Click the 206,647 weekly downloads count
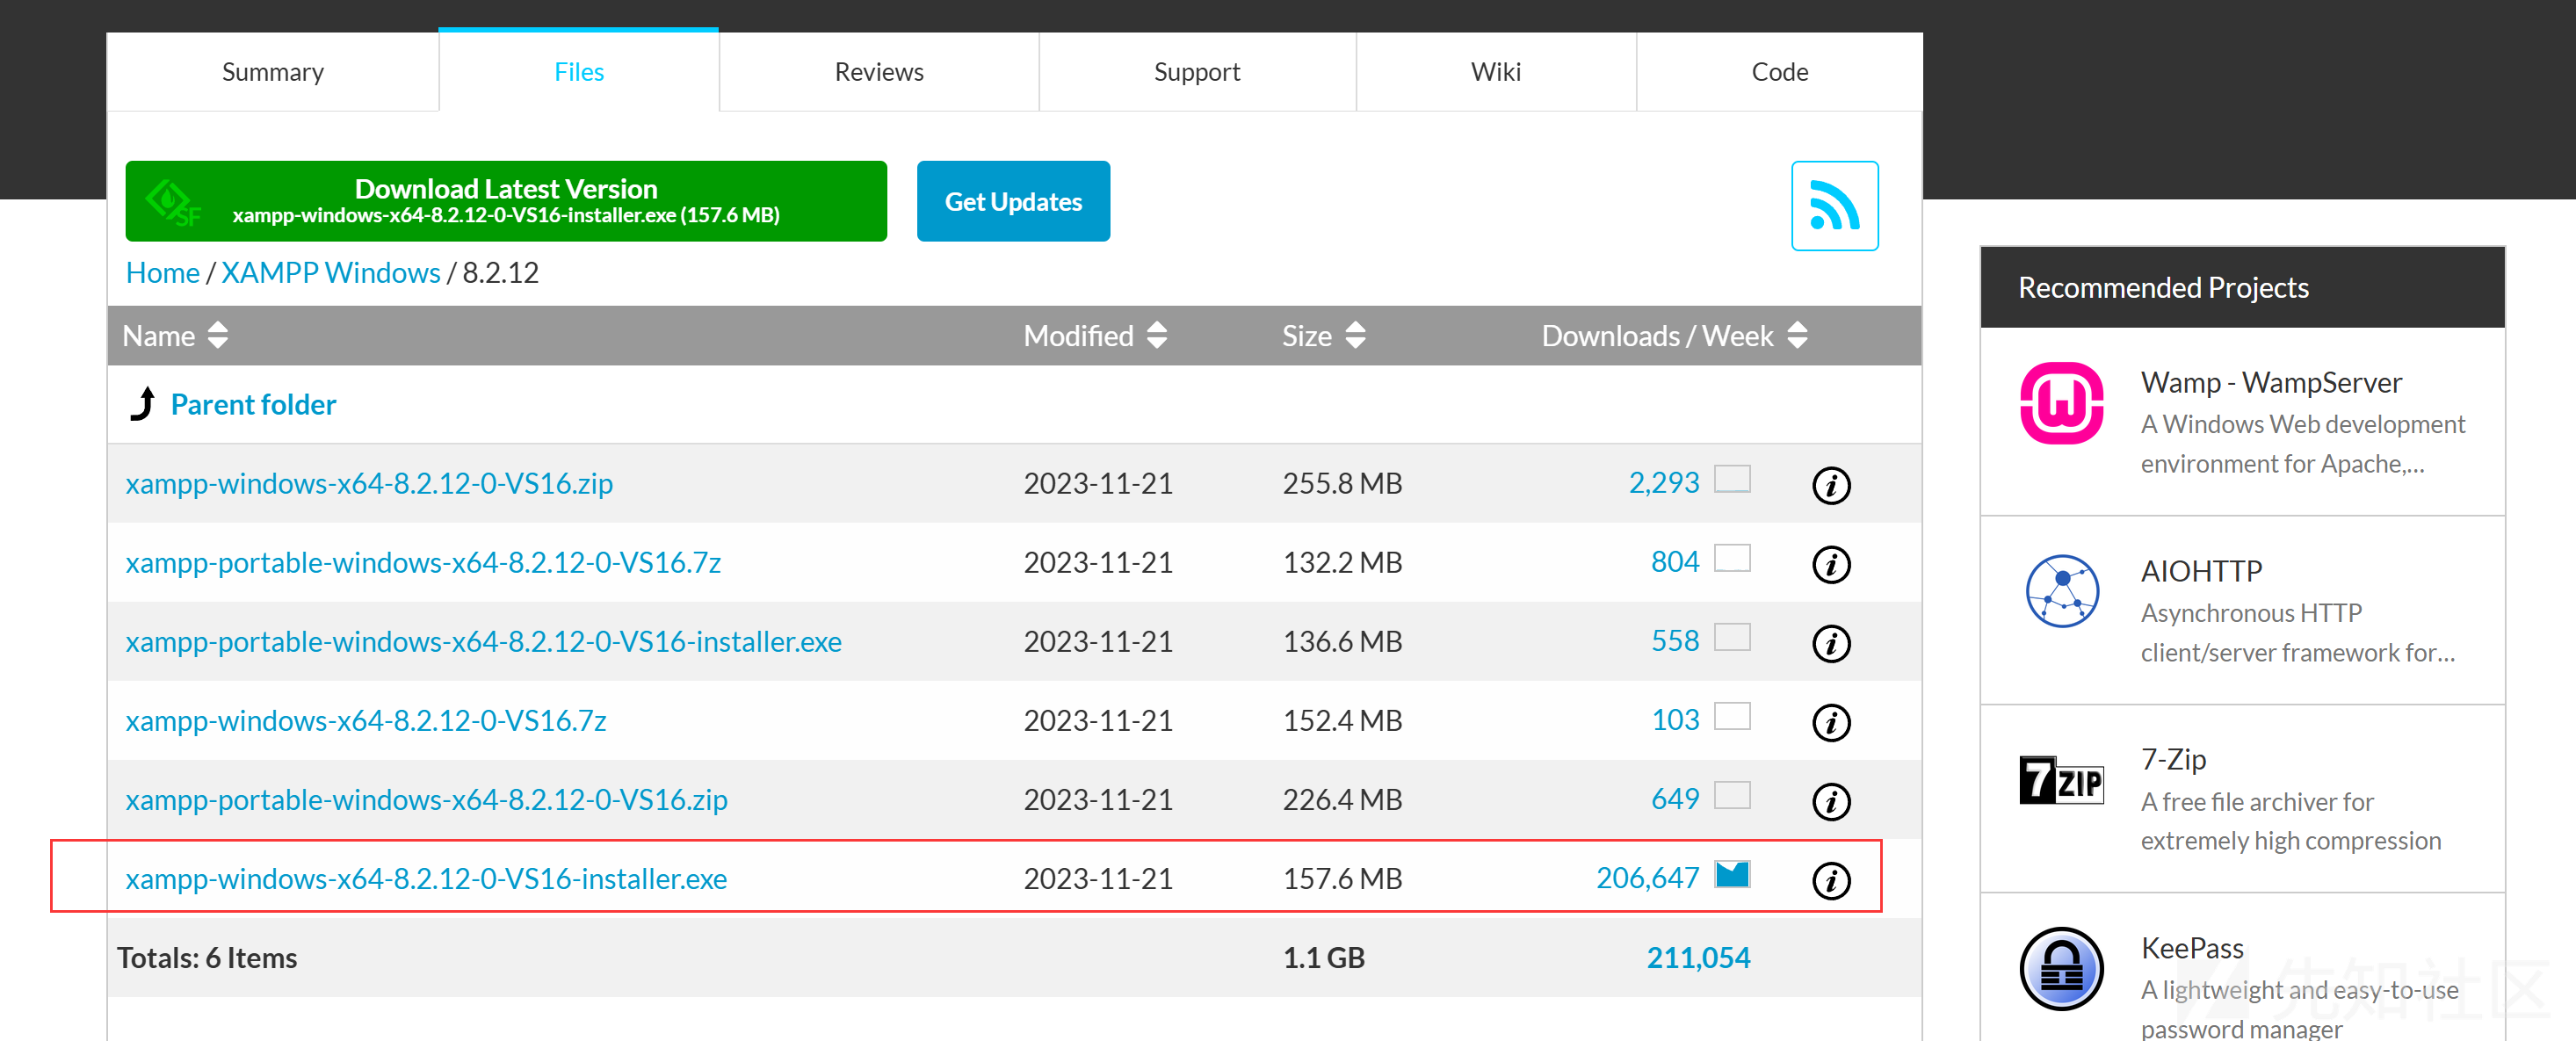The image size is (2576, 1041). pyautogui.click(x=1647, y=878)
